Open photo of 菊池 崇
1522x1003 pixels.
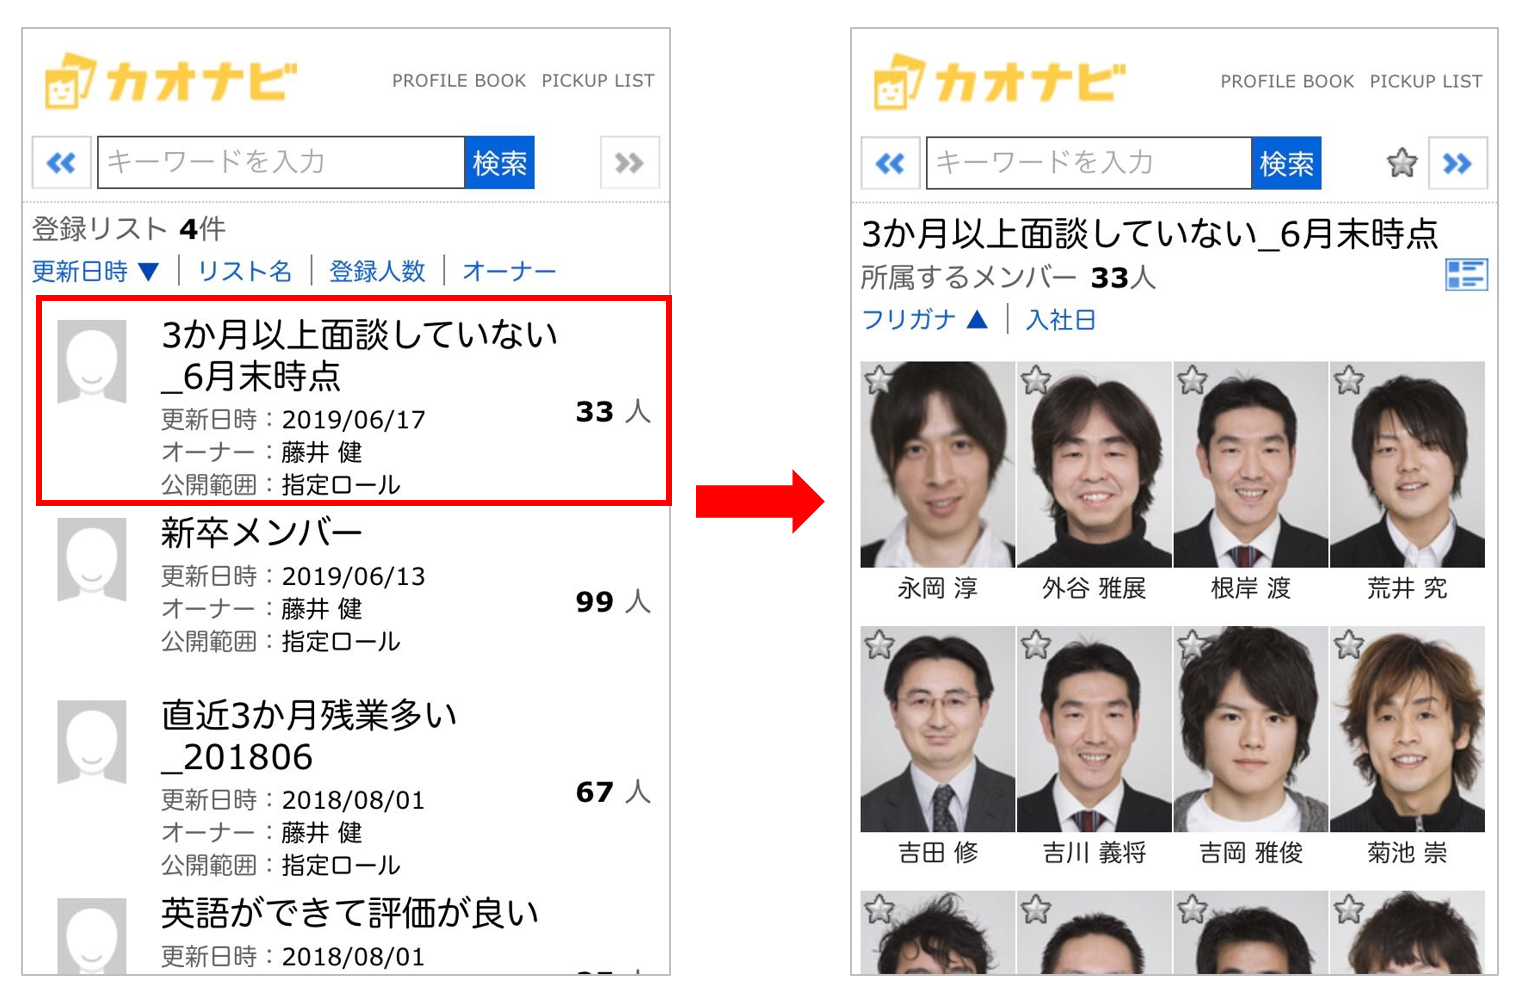[x=1407, y=729]
